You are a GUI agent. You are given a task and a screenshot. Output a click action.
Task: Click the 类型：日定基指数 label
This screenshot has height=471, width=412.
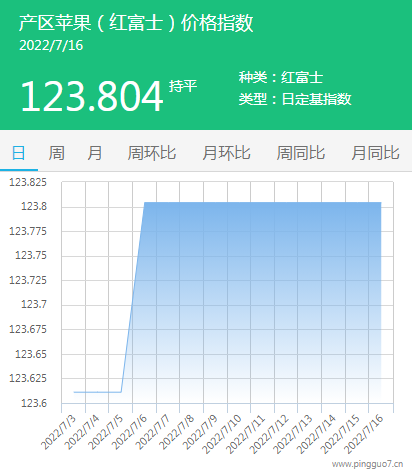tap(295, 99)
